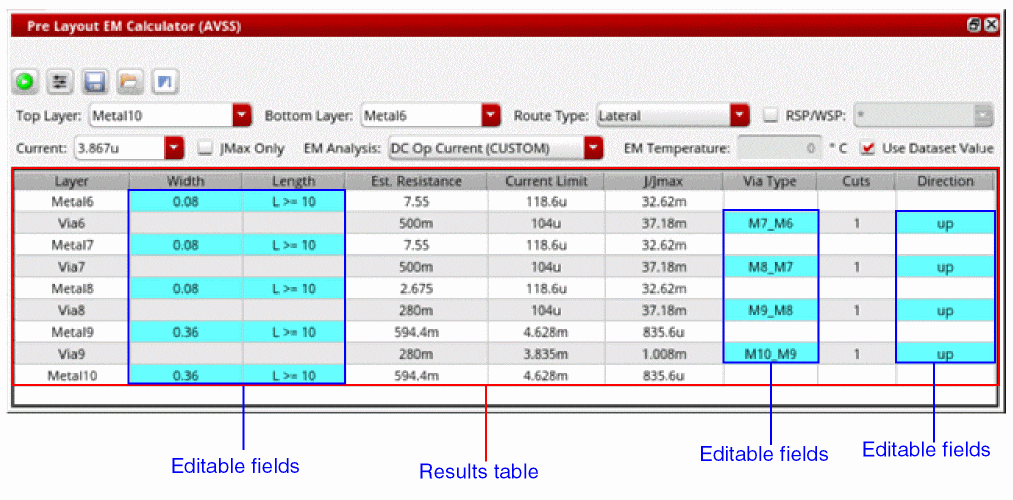Screen dimensions: 1013x500
Task: Click the Via7 direction up cell
Action: 945,267
